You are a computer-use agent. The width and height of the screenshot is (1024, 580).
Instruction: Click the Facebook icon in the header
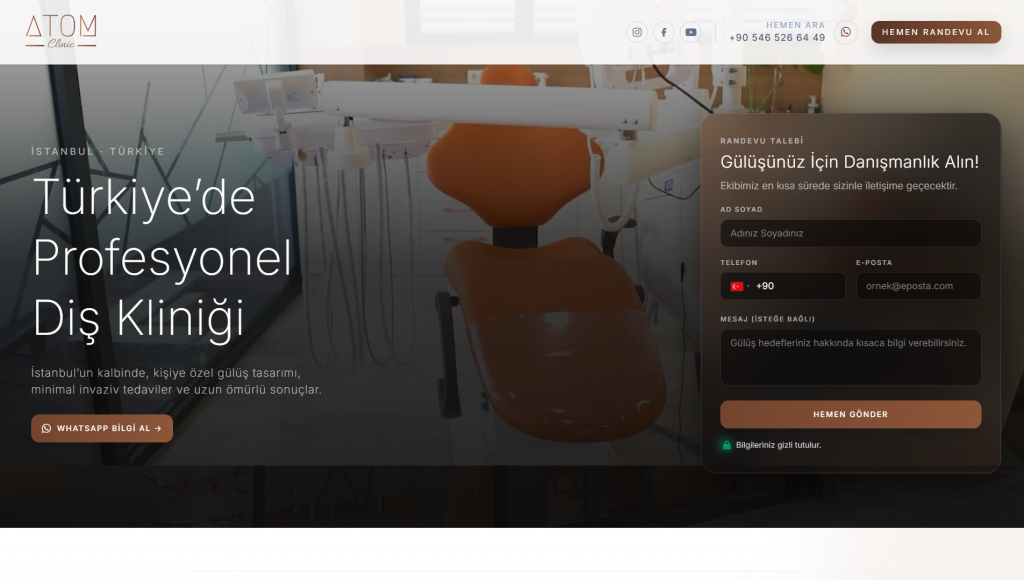click(664, 32)
